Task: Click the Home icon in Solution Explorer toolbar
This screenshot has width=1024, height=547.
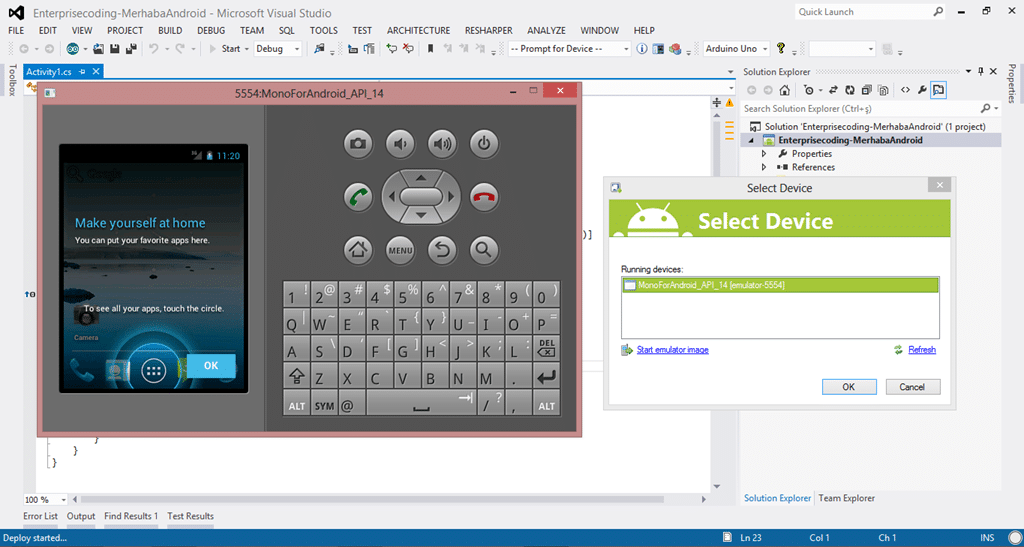Action: coord(785,90)
